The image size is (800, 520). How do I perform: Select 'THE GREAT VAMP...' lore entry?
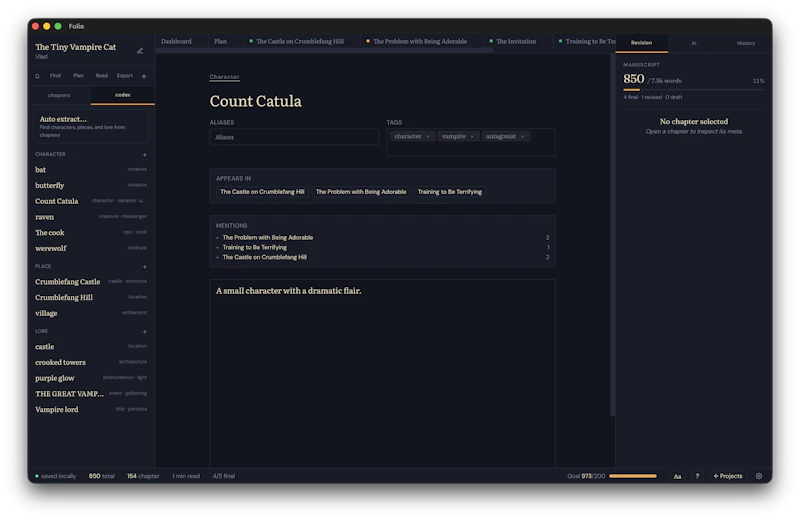tap(91, 394)
